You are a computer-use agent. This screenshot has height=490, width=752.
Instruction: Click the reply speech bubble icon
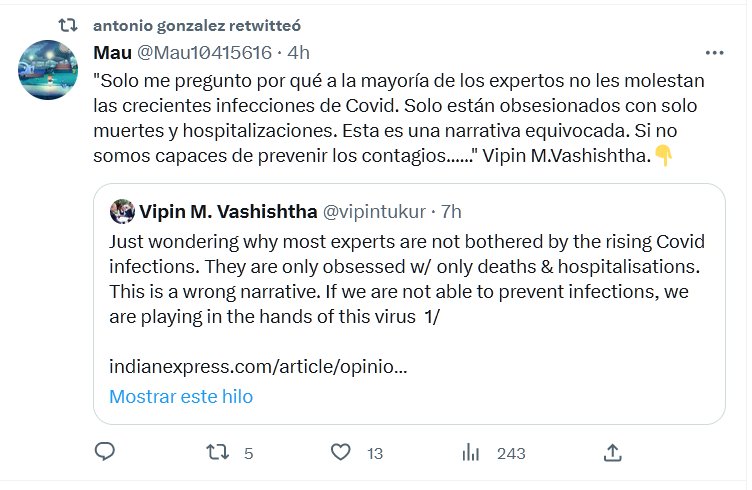point(105,452)
